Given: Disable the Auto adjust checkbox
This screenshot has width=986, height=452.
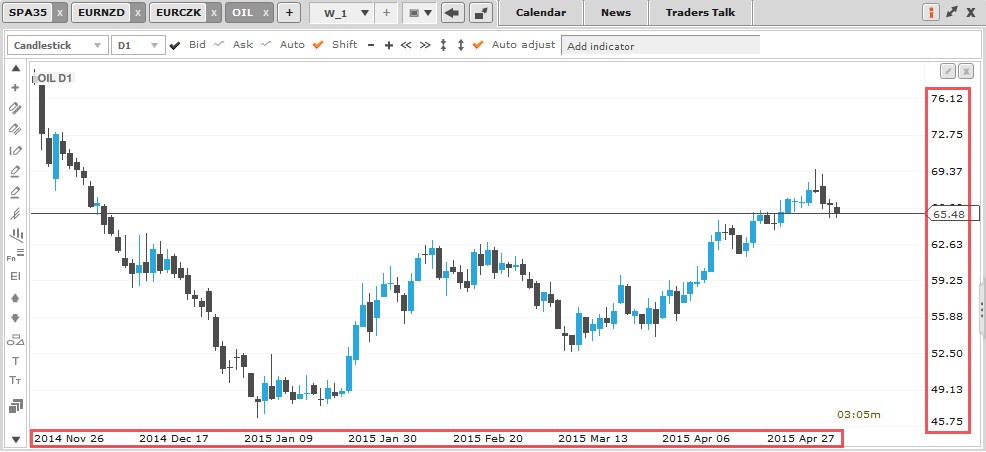Looking at the screenshot, I should coord(477,45).
